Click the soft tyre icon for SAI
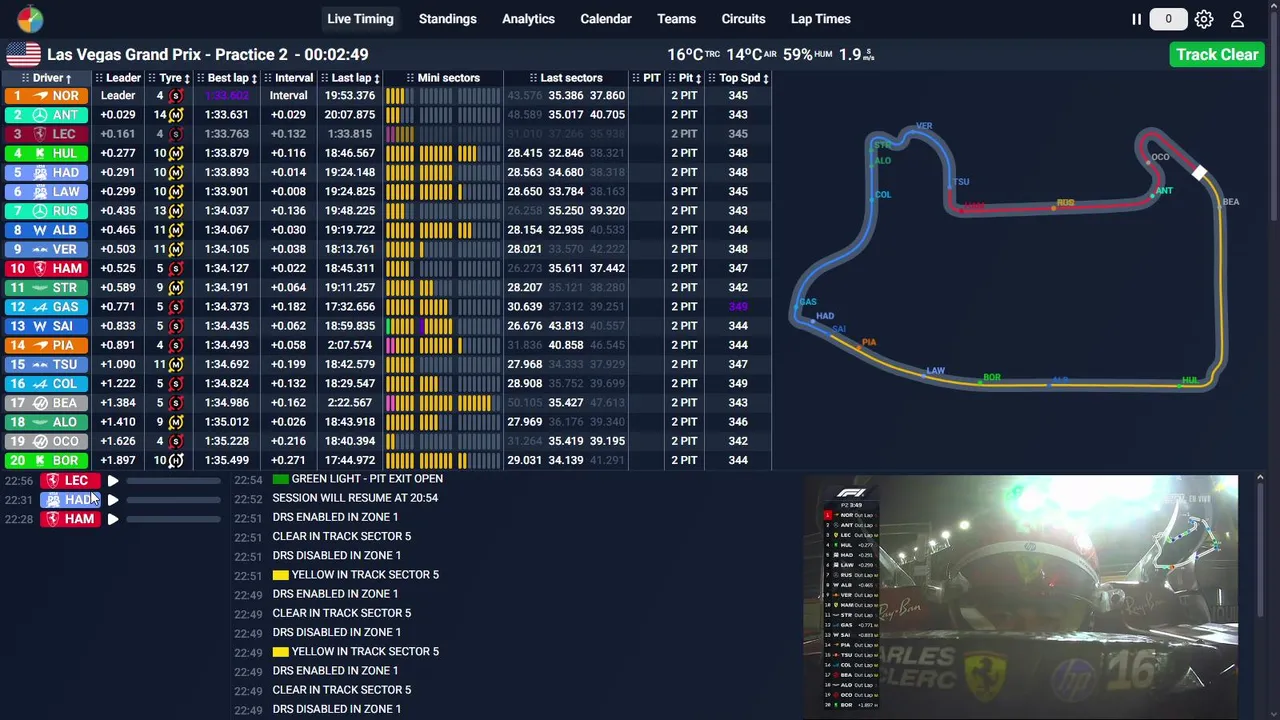Screen dimensions: 1280x720 coord(175,326)
